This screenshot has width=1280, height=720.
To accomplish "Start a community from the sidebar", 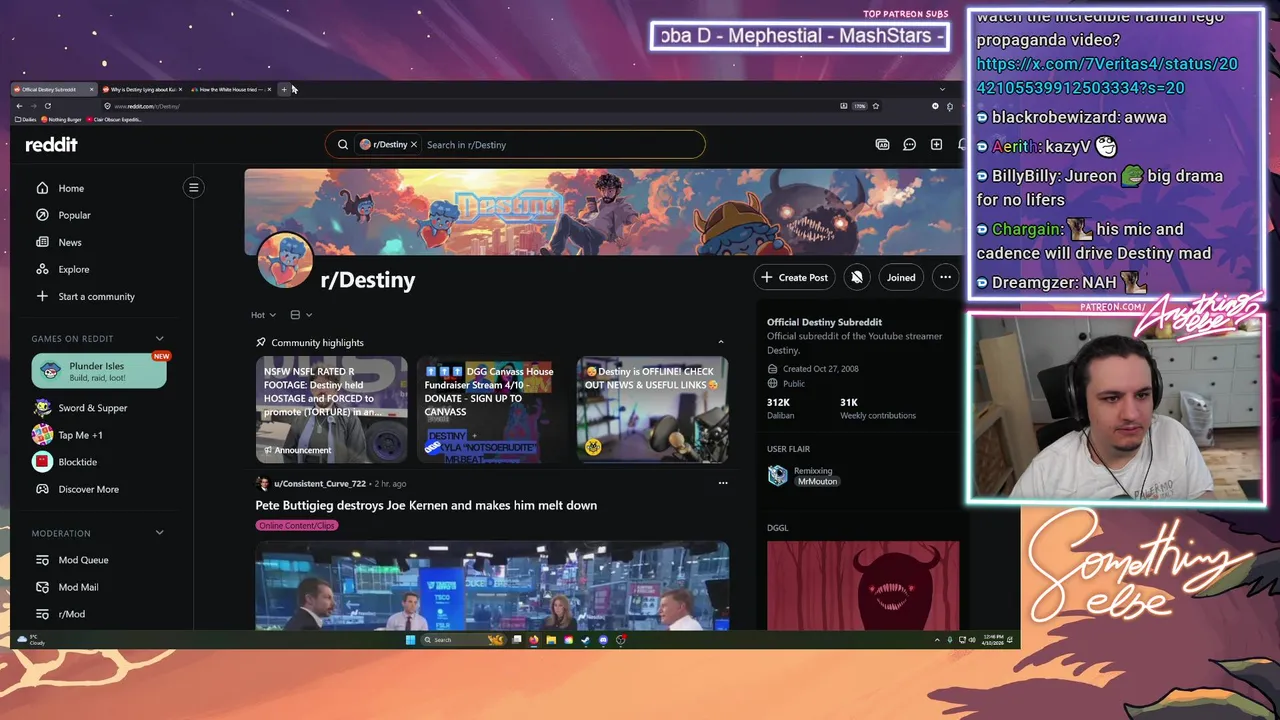I will tap(96, 296).
